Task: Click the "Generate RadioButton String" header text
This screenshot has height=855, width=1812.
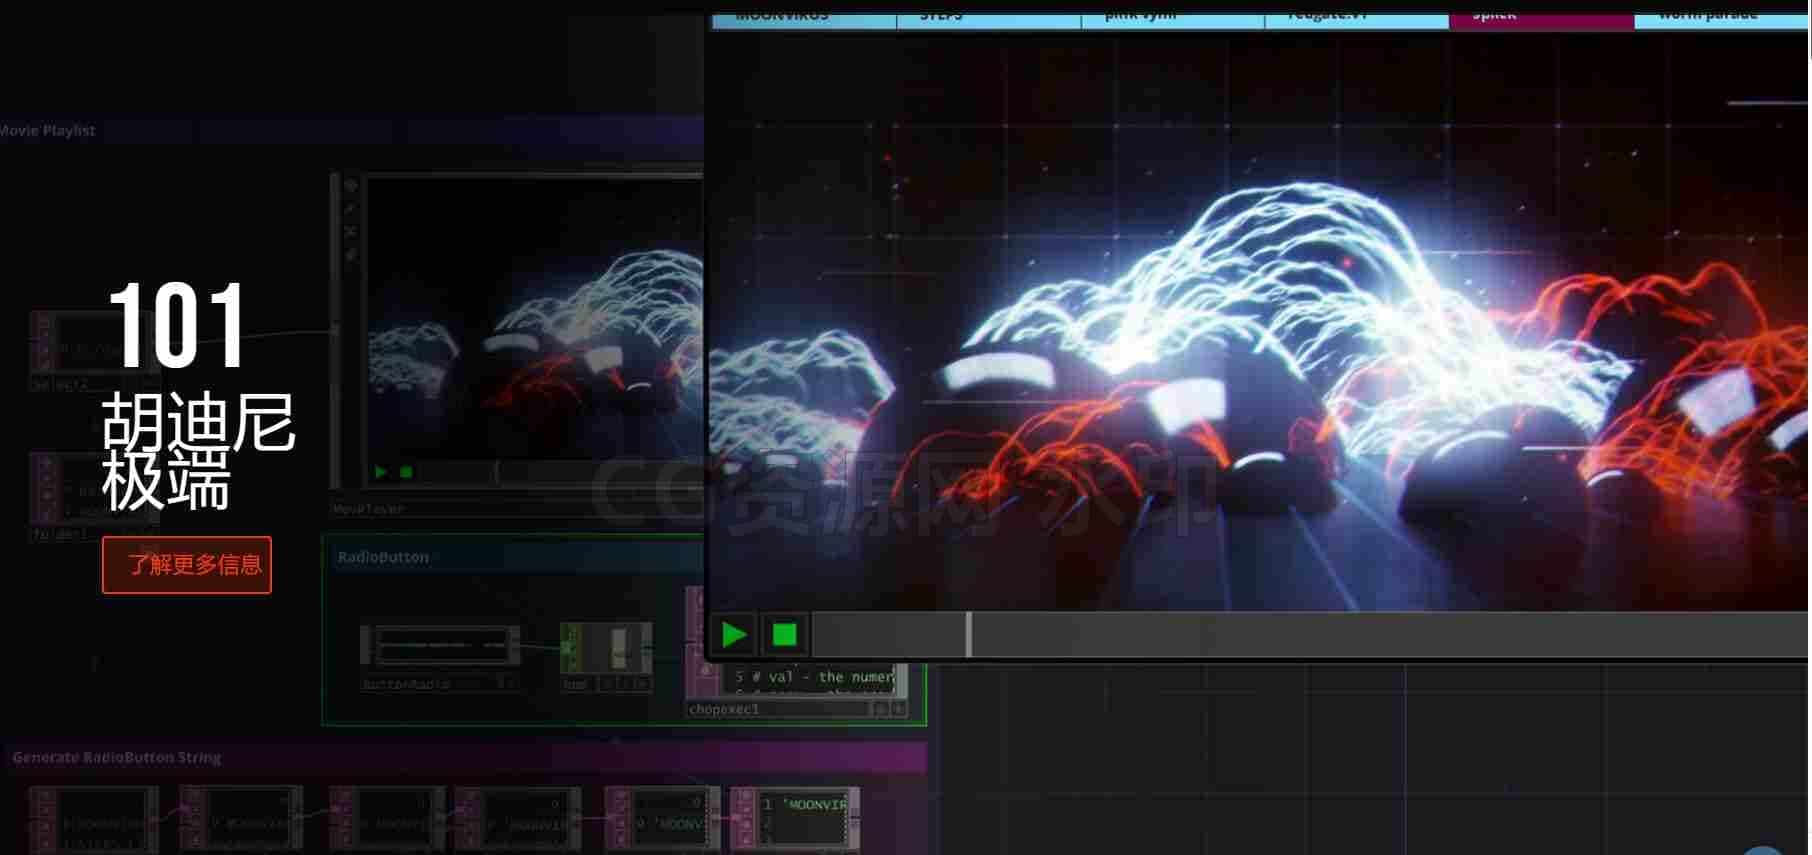Action: click(x=117, y=757)
